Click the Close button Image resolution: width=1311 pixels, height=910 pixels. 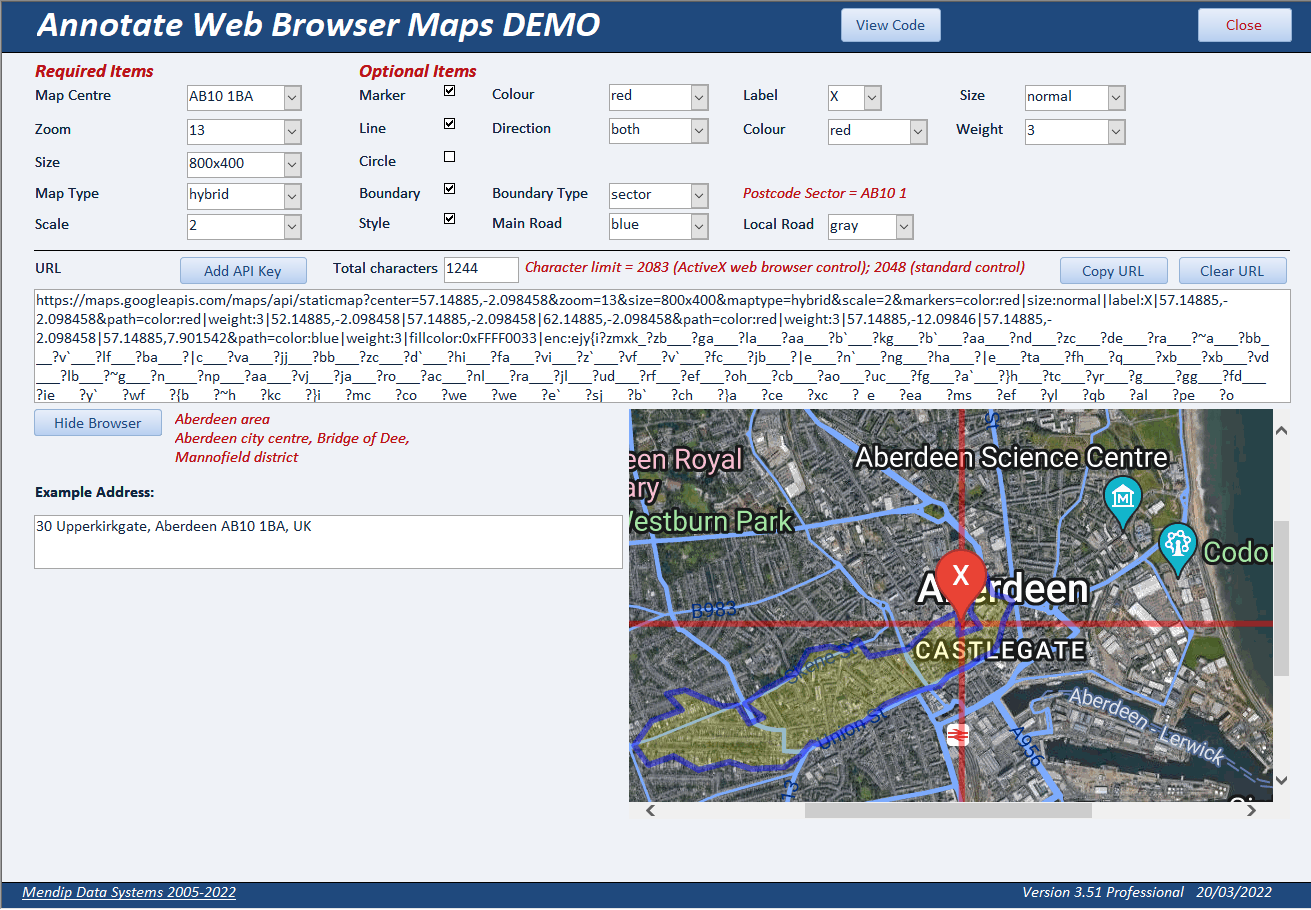[1244, 25]
